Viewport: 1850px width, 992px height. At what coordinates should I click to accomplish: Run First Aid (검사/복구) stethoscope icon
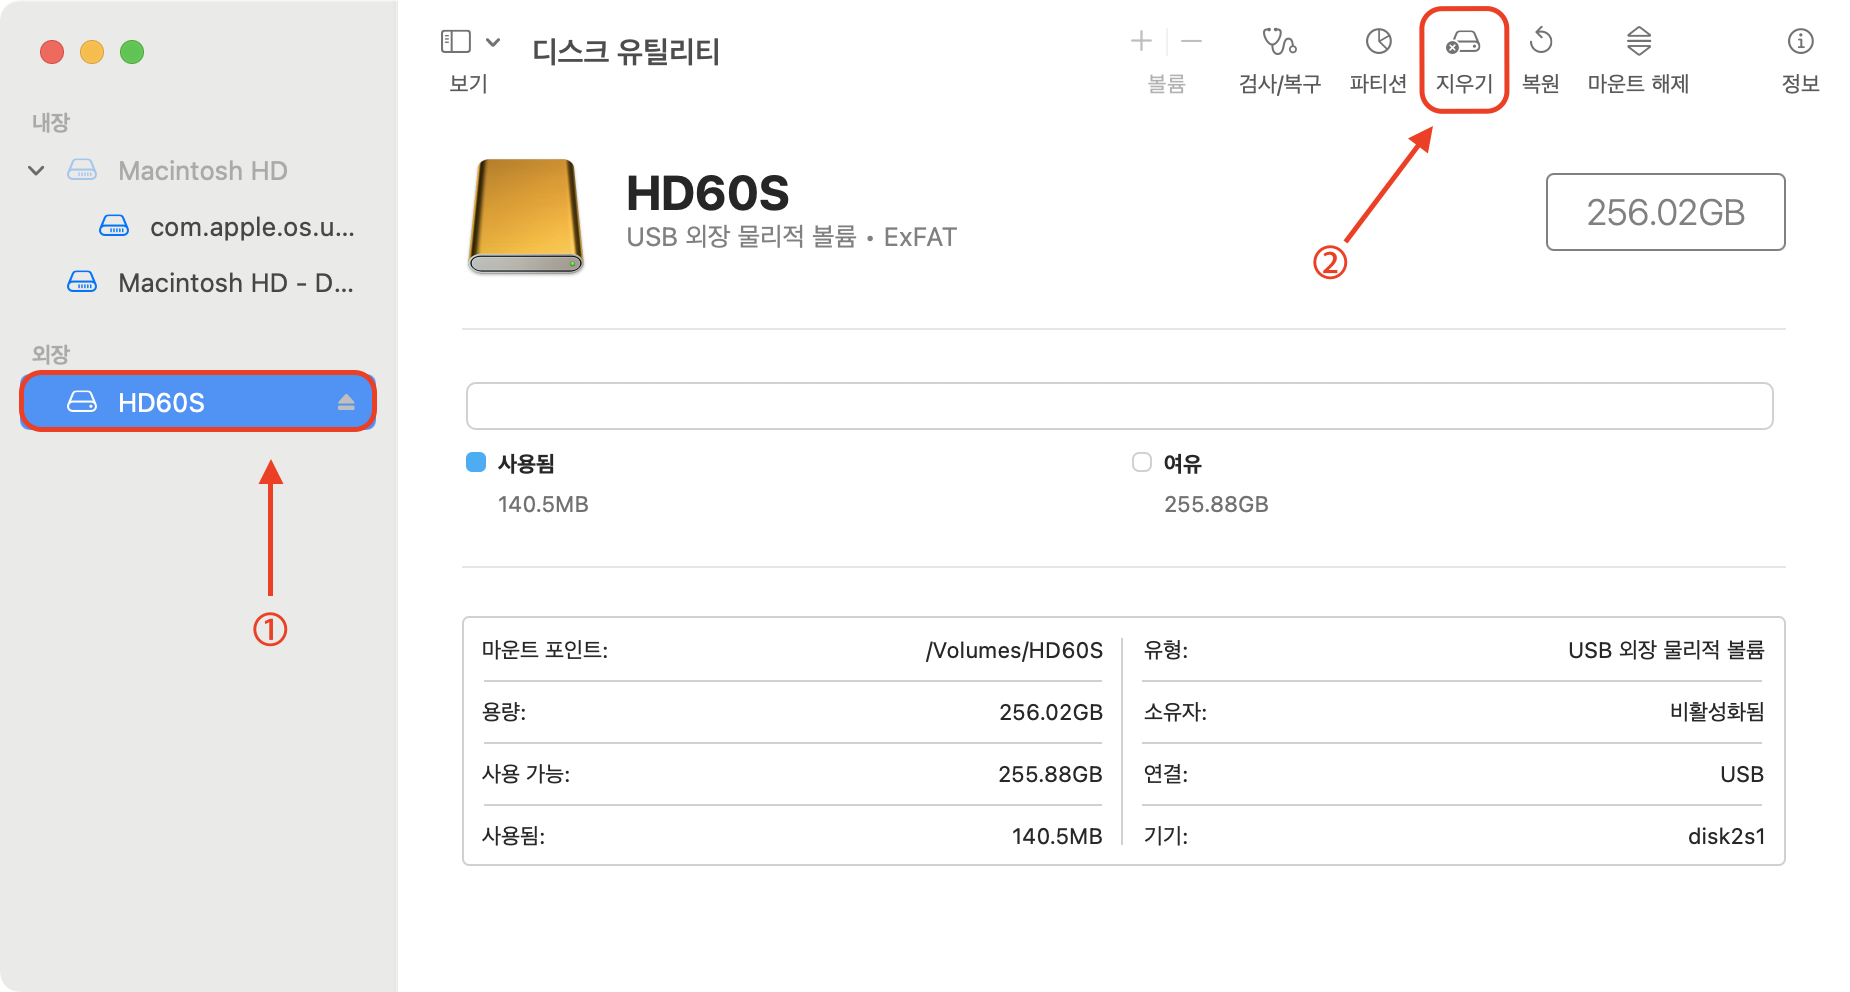[x=1279, y=41]
